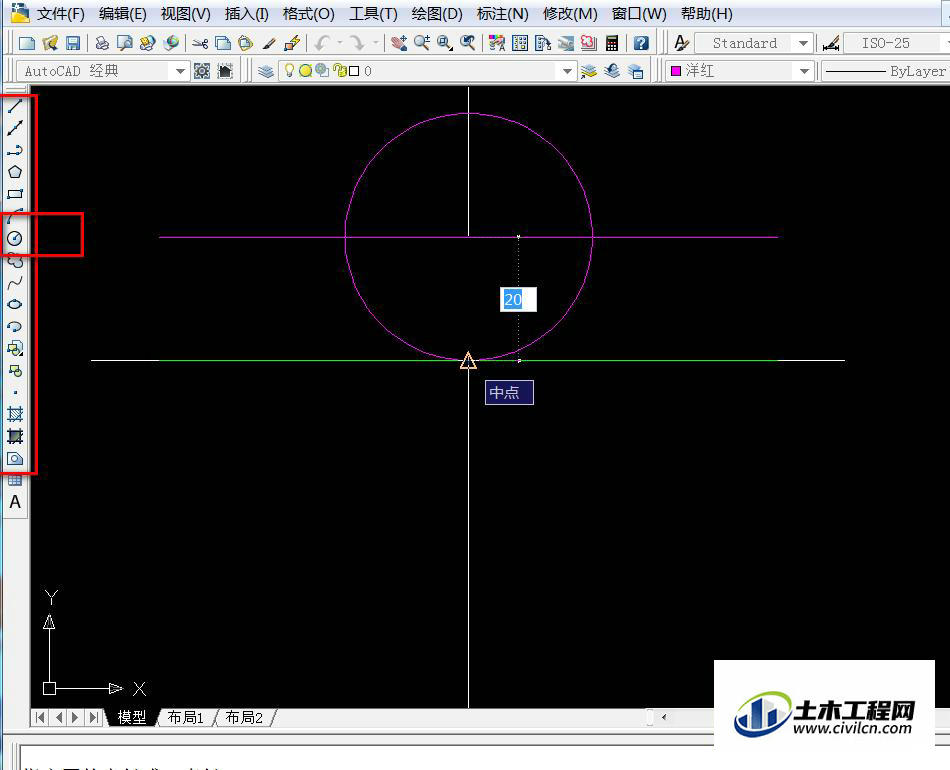This screenshot has height=770, width=950.
Task: Open Workspace Settings gear icon
Action: (x=202, y=71)
